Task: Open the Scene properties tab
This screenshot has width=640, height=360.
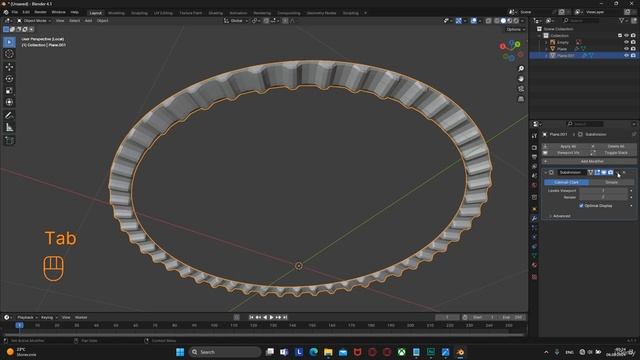Action: click(534, 176)
